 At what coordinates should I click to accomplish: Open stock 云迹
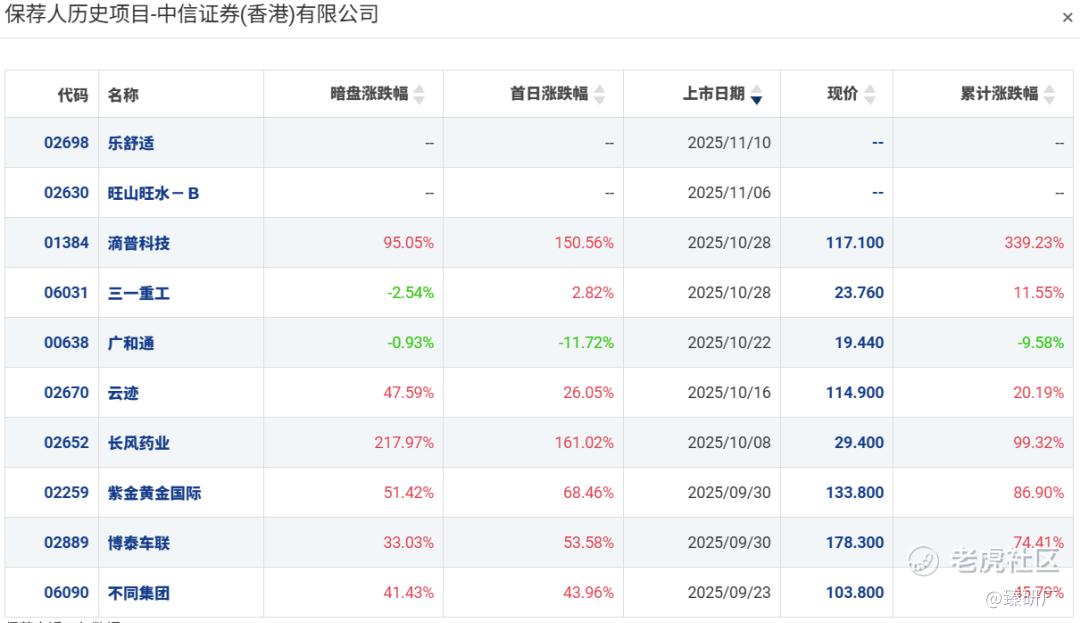tap(123, 393)
